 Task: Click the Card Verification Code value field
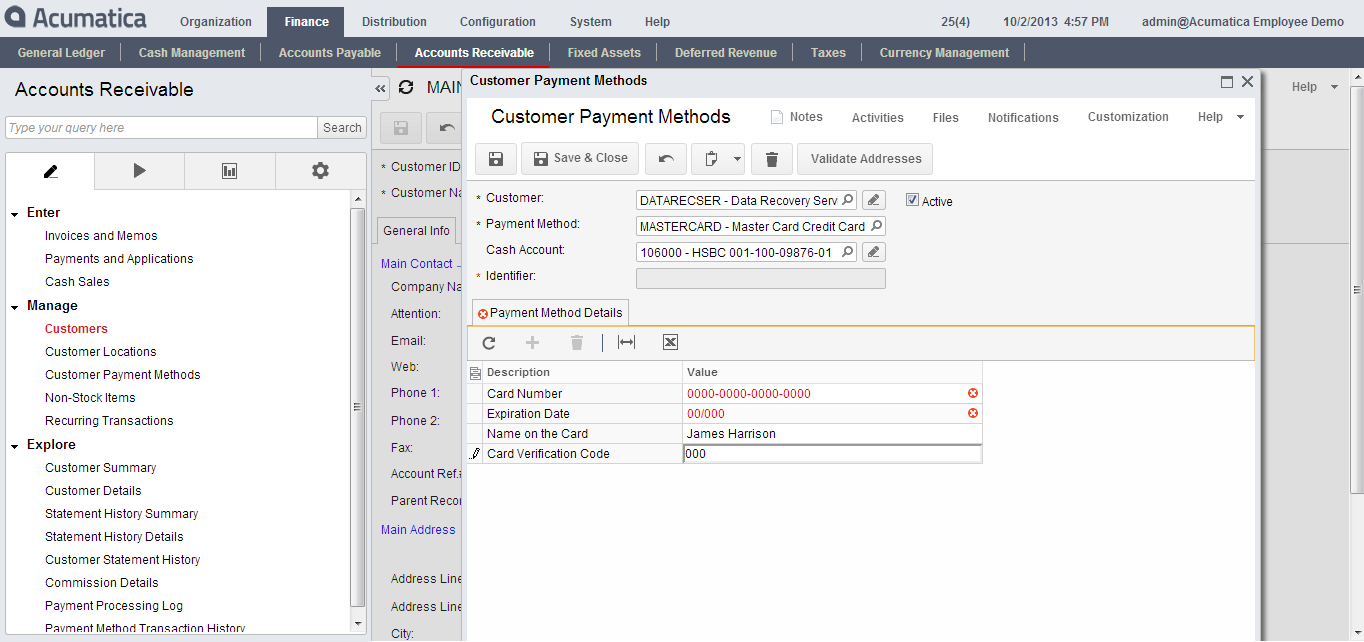click(x=832, y=454)
